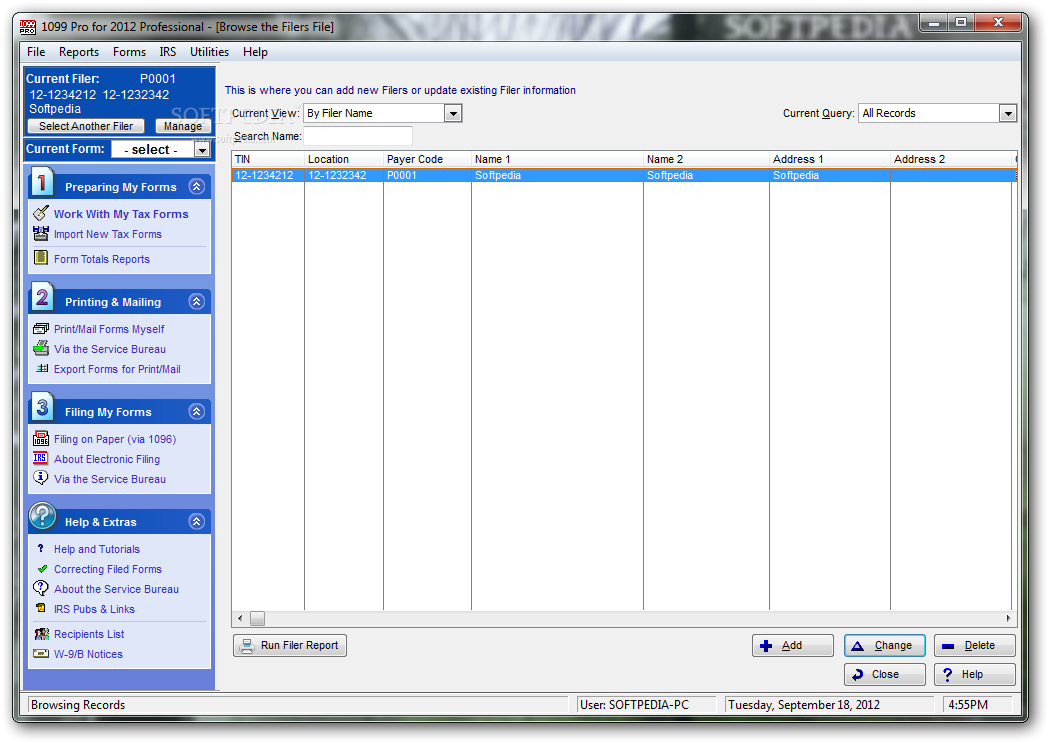1049x743 pixels.
Task: Click the Manage button
Action: 183,126
